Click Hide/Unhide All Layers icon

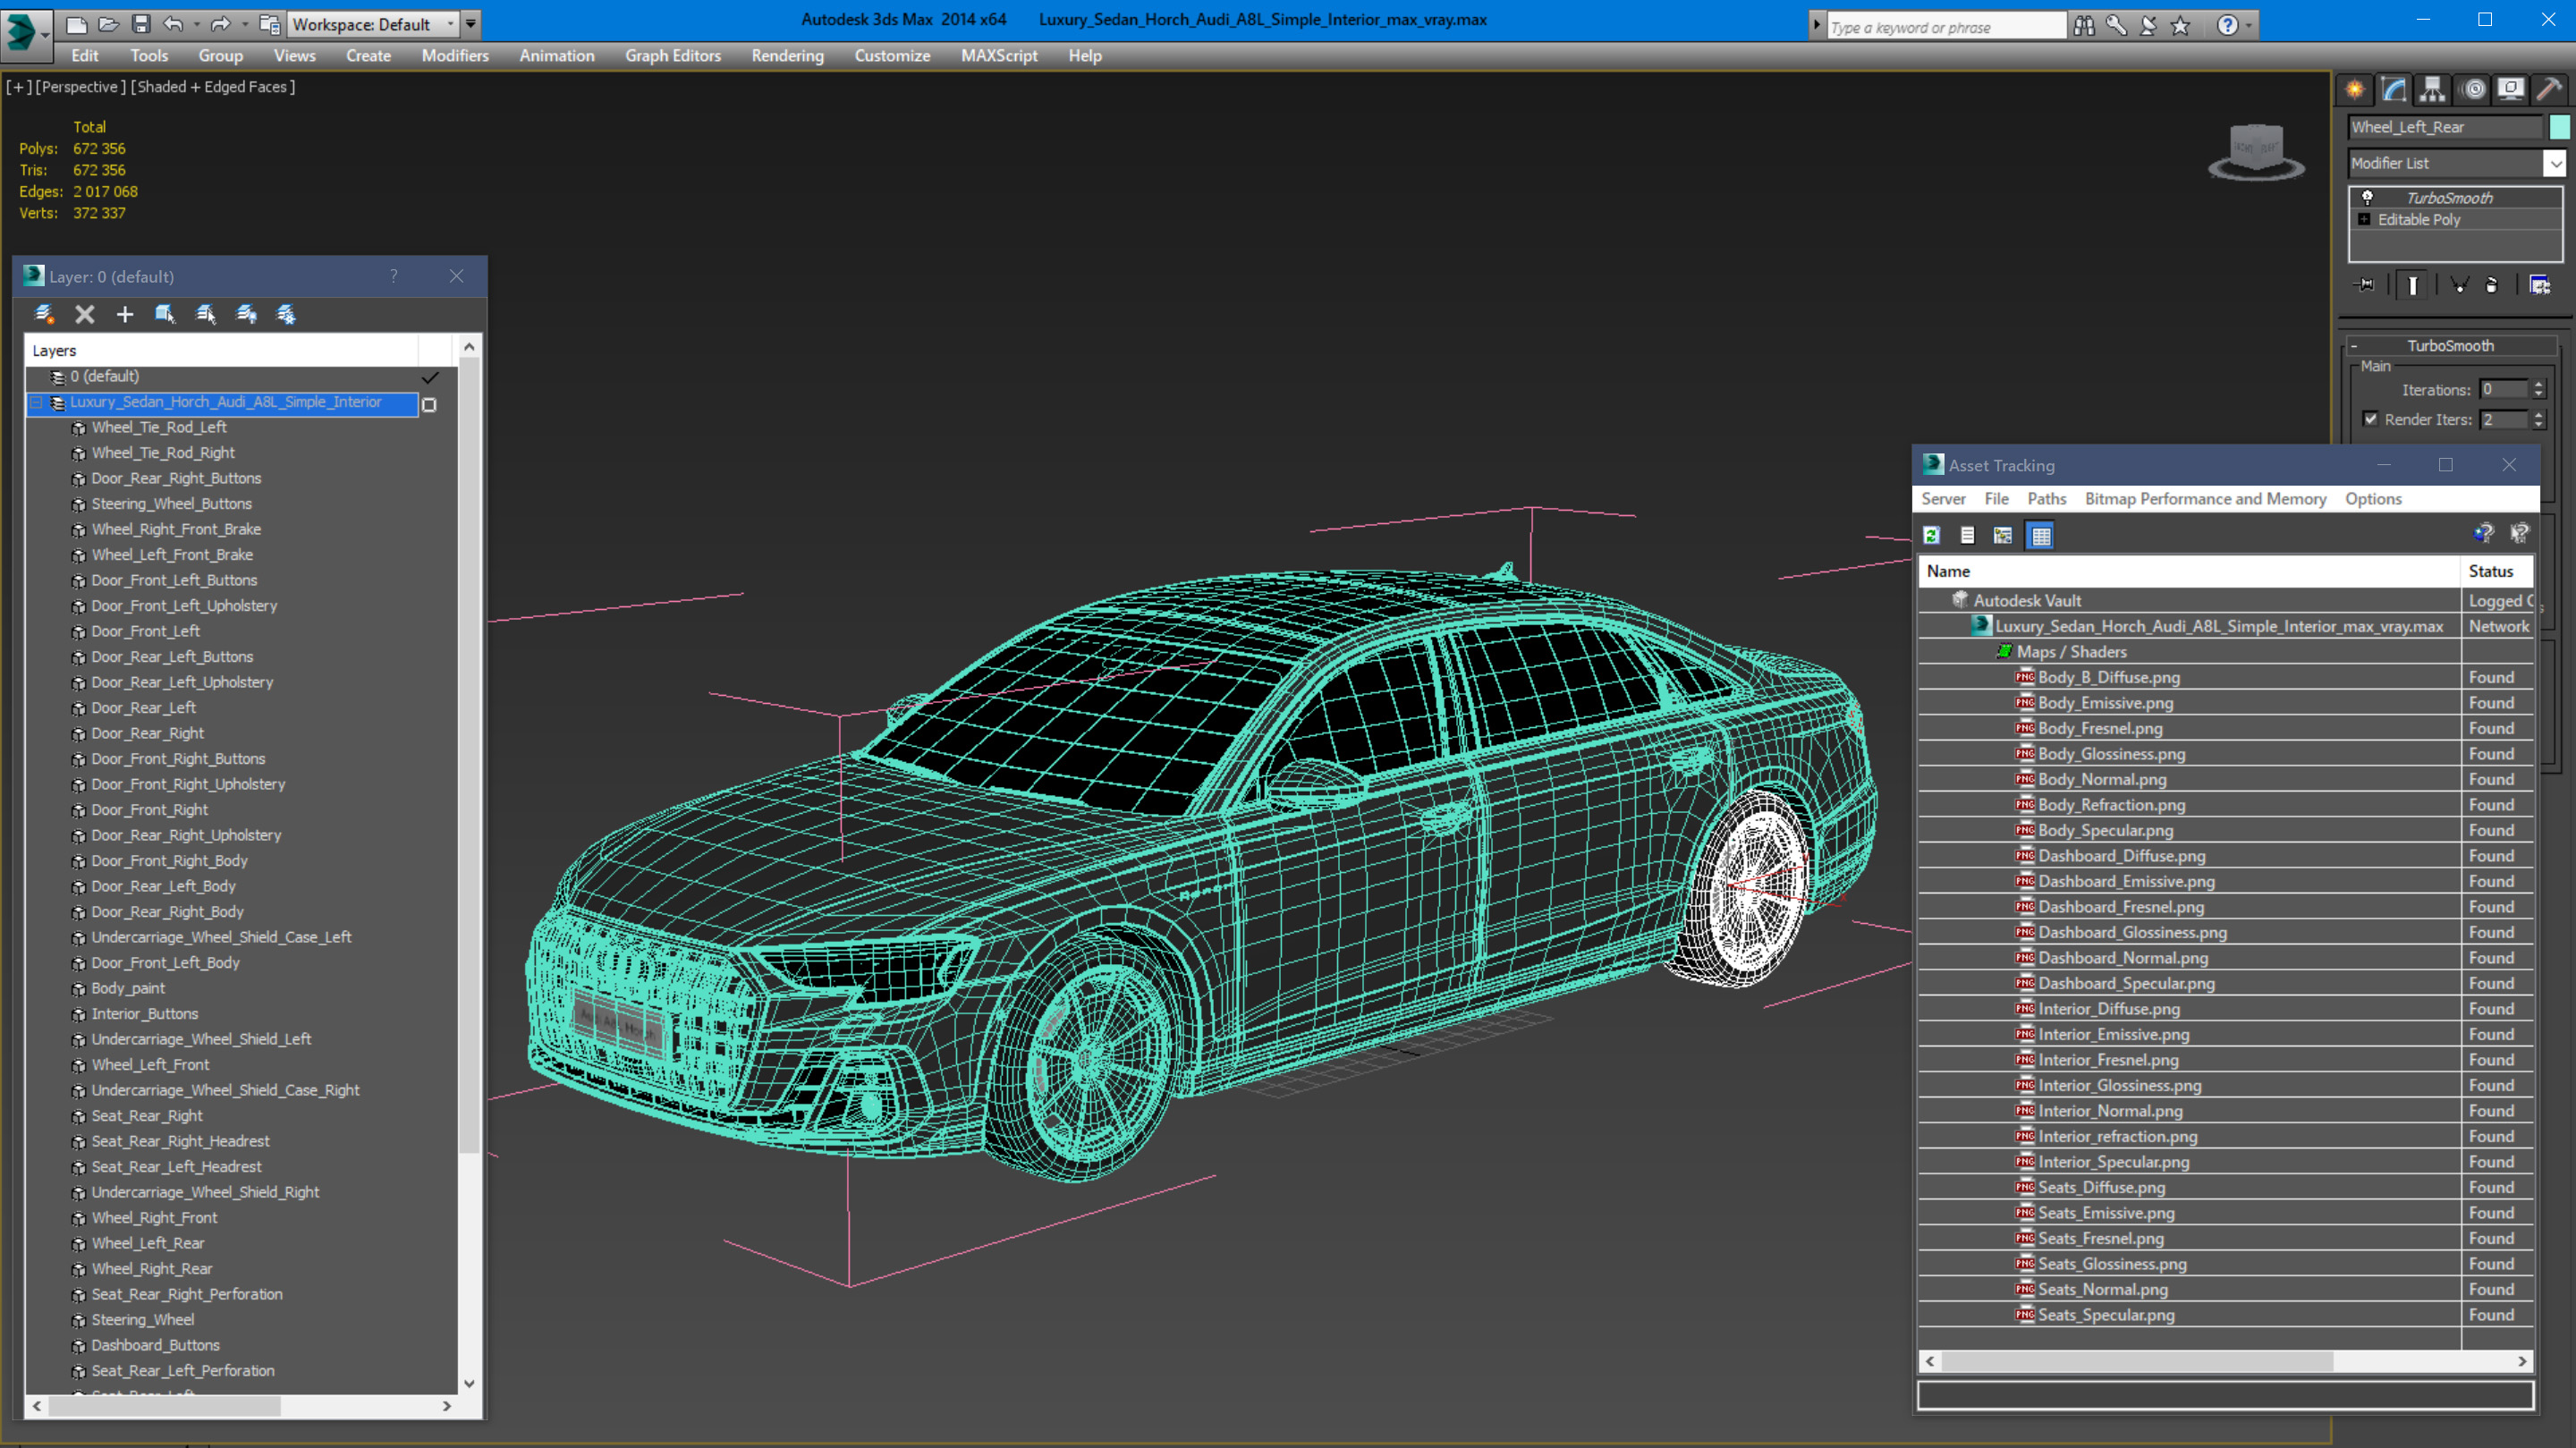246,314
